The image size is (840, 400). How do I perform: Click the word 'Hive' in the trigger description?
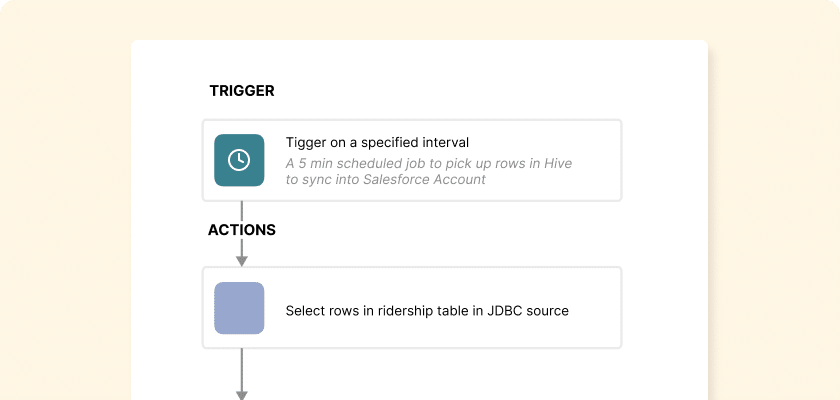(558, 163)
